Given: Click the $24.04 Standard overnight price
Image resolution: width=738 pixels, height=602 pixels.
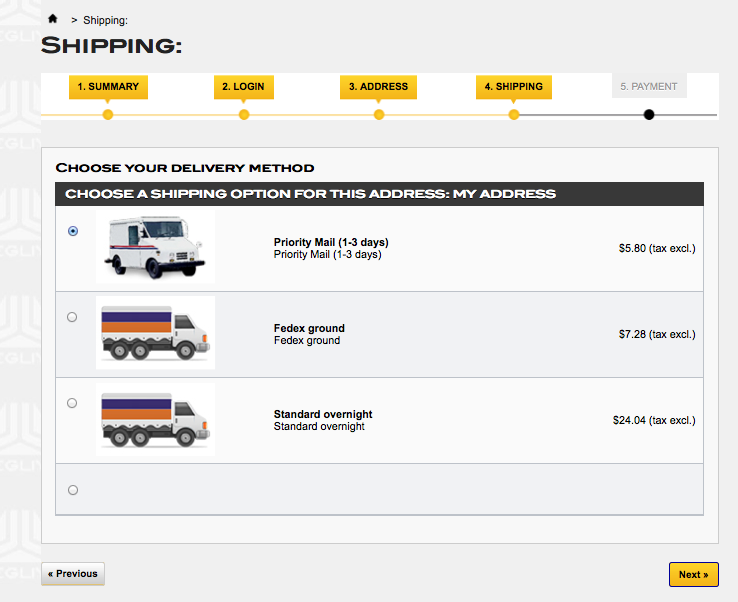Looking at the screenshot, I should [x=653, y=421].
